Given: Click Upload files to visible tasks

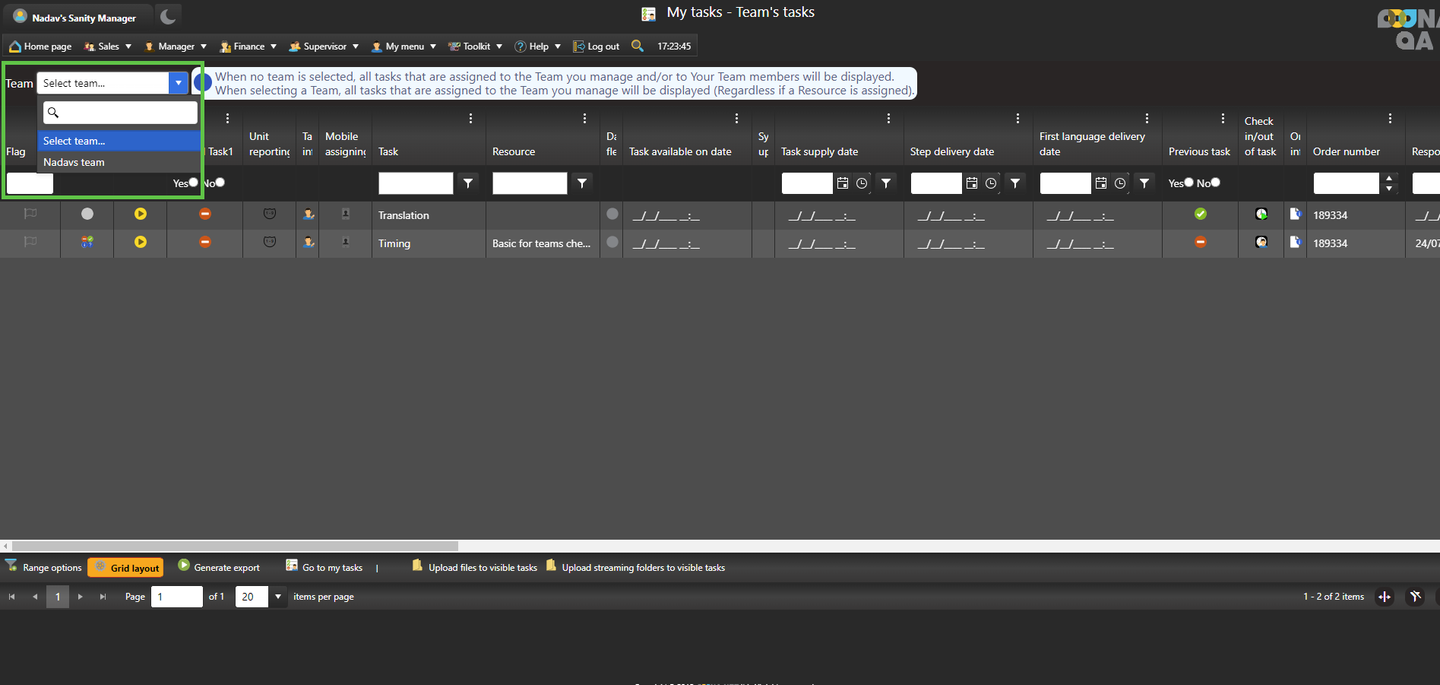Looking at the screenshot, I should coord(475,567).
